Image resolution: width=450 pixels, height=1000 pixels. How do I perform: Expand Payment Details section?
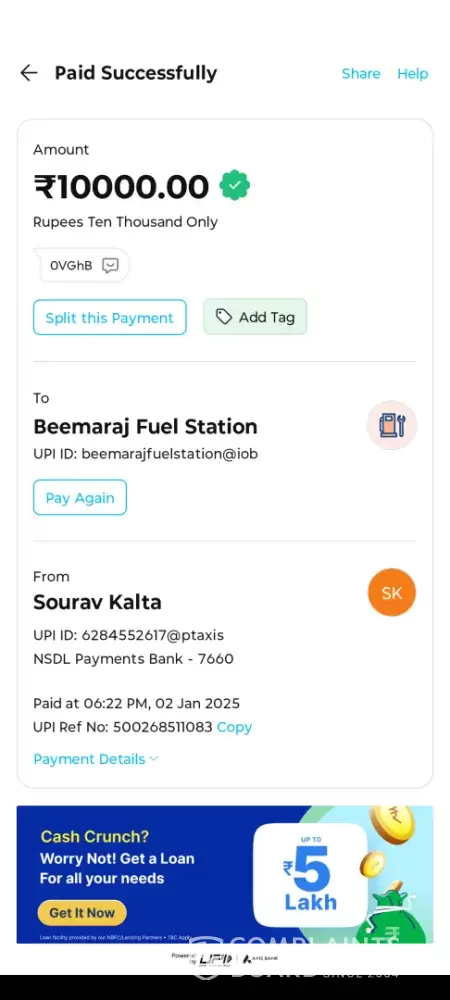[96, 759]
